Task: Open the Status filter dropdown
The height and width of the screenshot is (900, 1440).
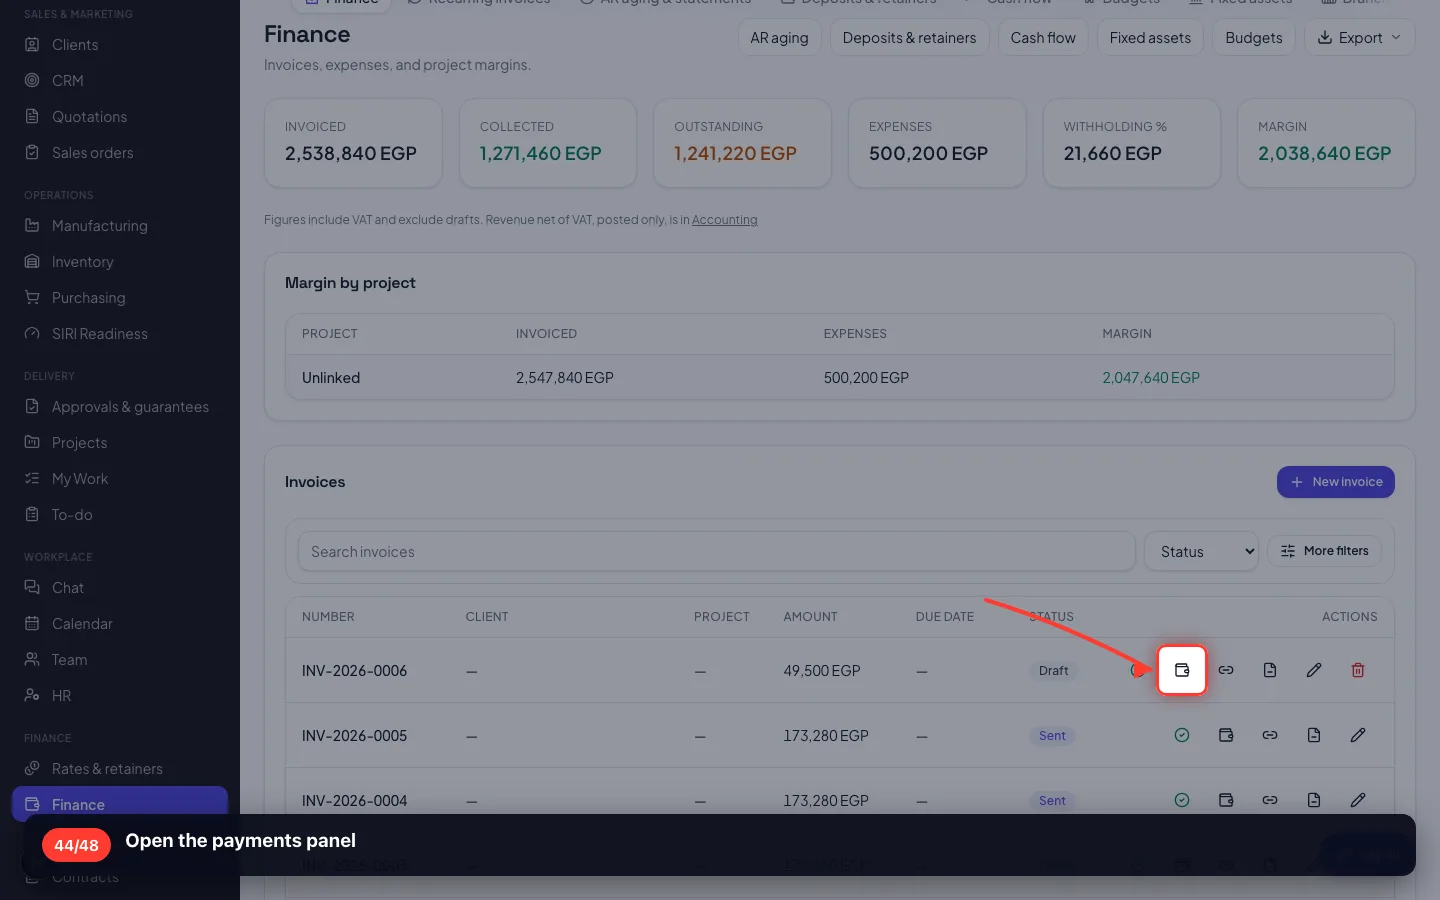Action: tap(1201, 552)
